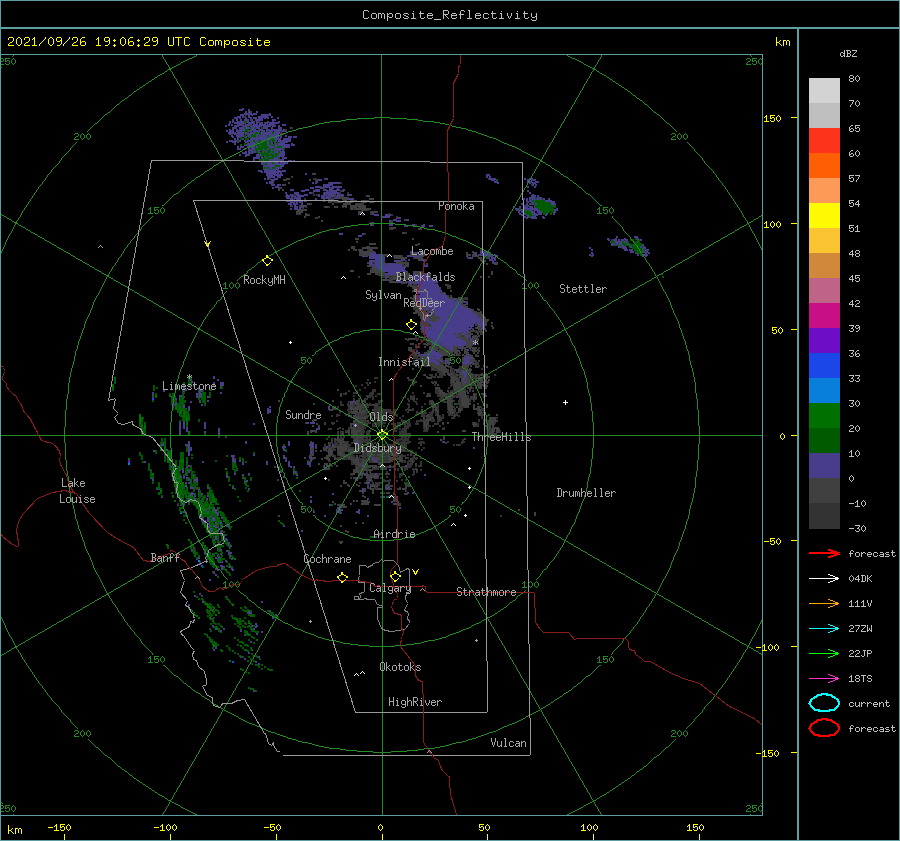Click the RedDeer city label
The height and width of the screenshot is (841, 900).
(424, 303)
